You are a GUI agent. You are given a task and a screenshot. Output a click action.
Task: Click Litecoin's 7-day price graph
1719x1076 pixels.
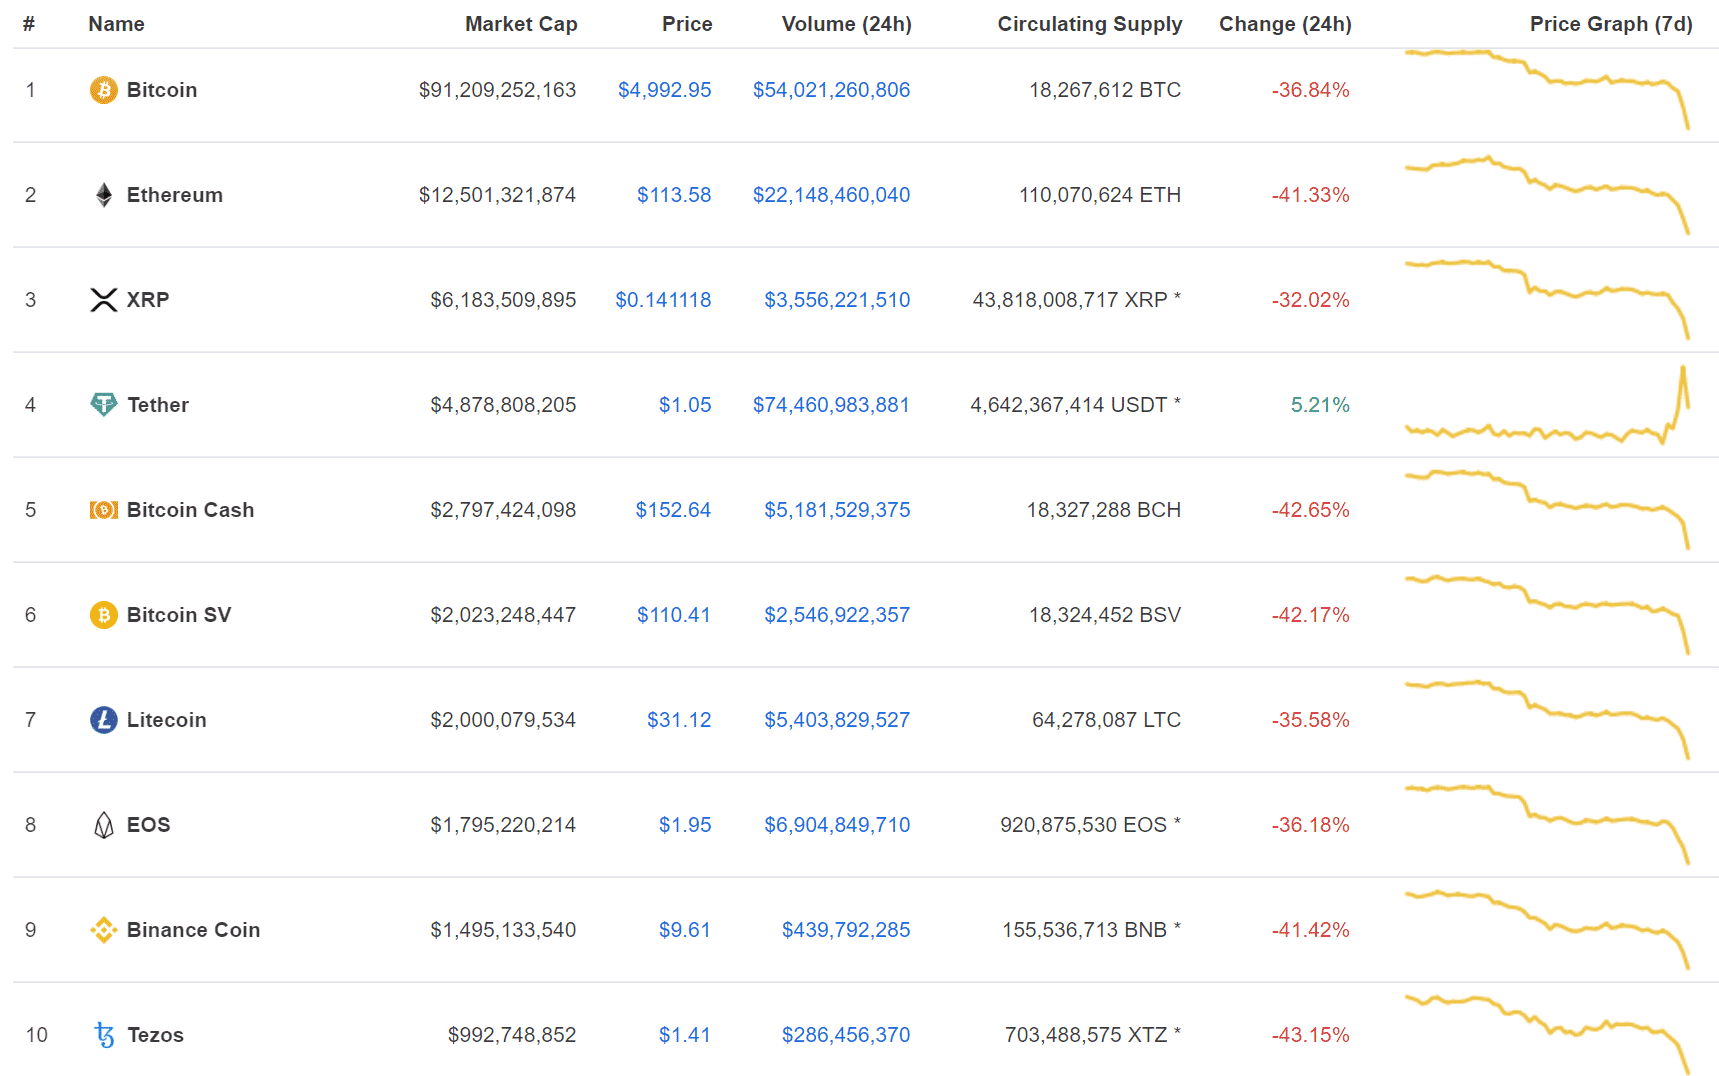pyautogui.click(x=1547, y=720)
